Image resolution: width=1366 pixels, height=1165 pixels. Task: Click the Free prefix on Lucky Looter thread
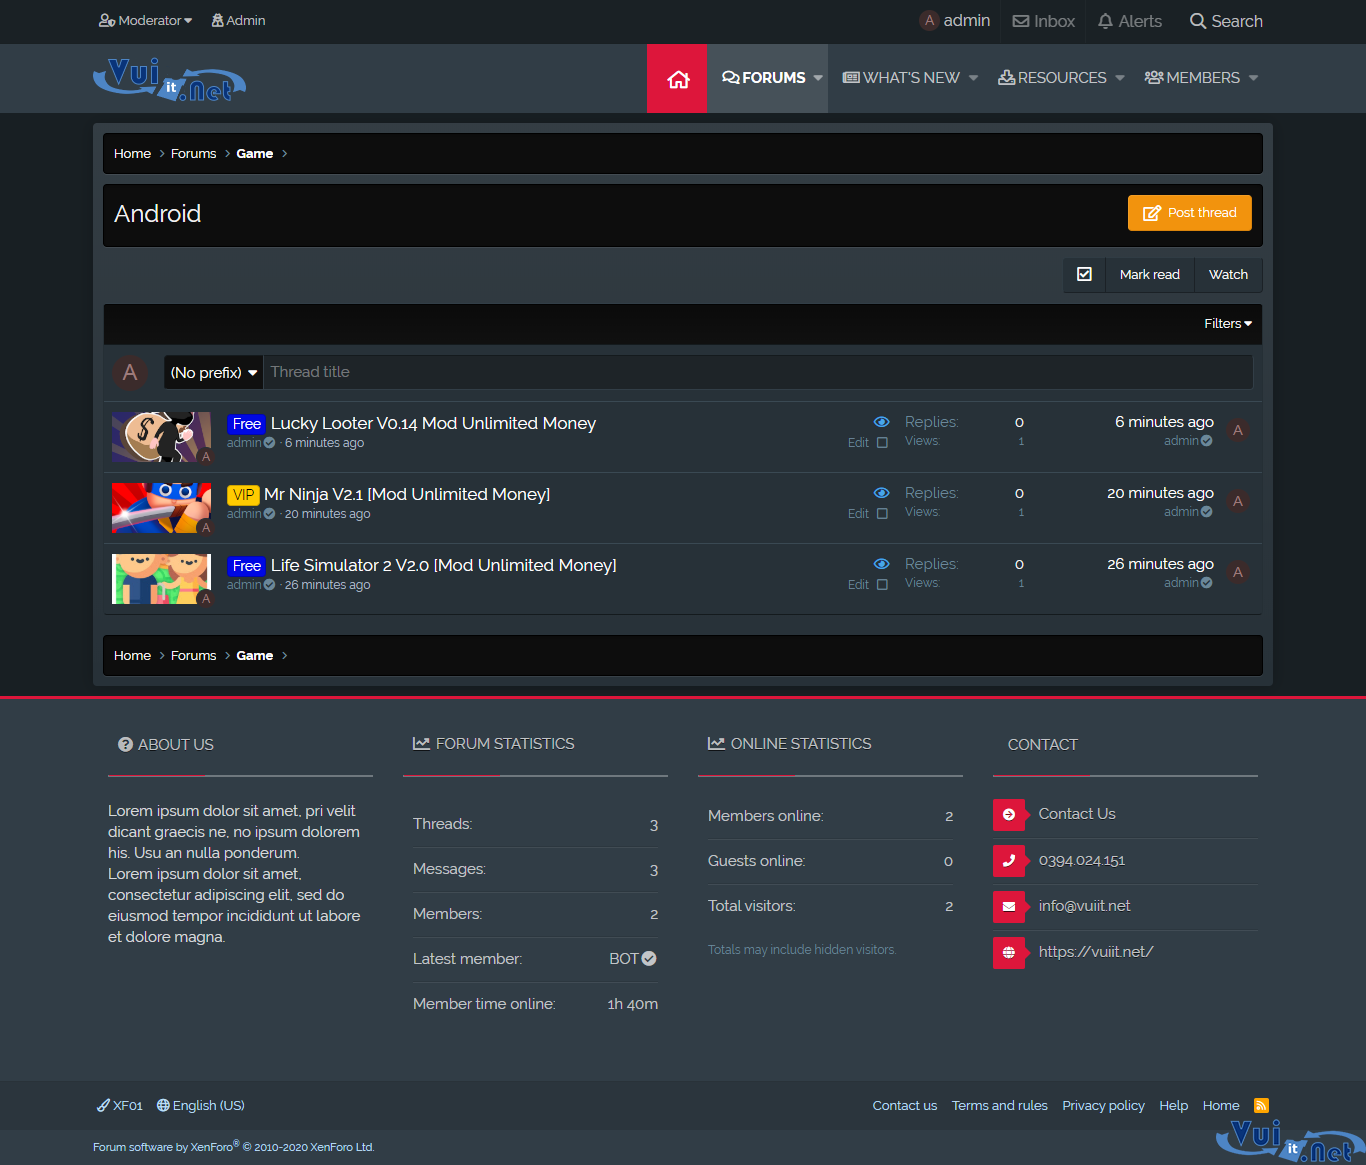pos(246,424)
